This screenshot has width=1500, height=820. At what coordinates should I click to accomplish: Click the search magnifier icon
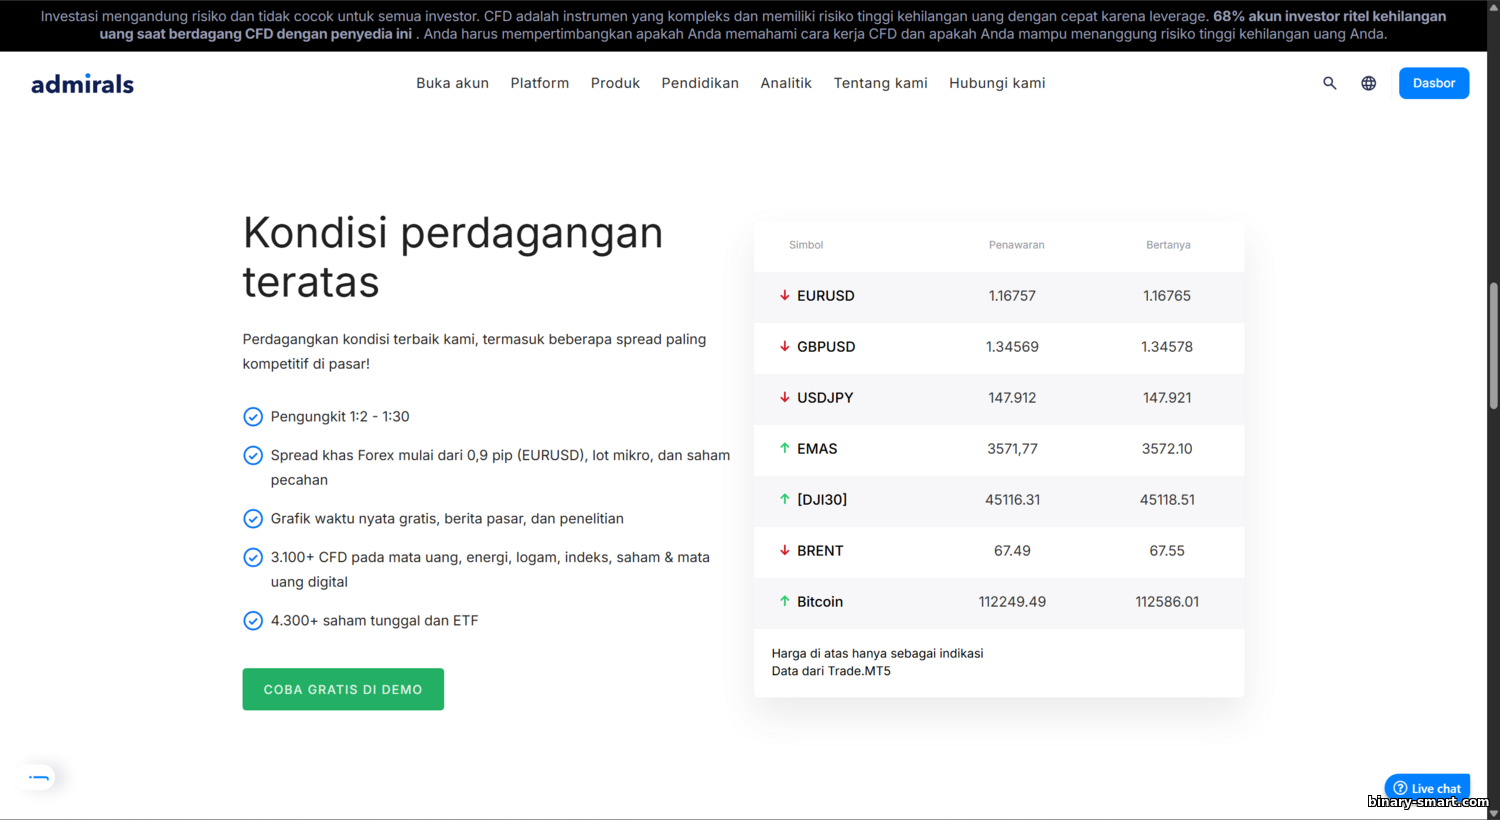pos(1329,83)
